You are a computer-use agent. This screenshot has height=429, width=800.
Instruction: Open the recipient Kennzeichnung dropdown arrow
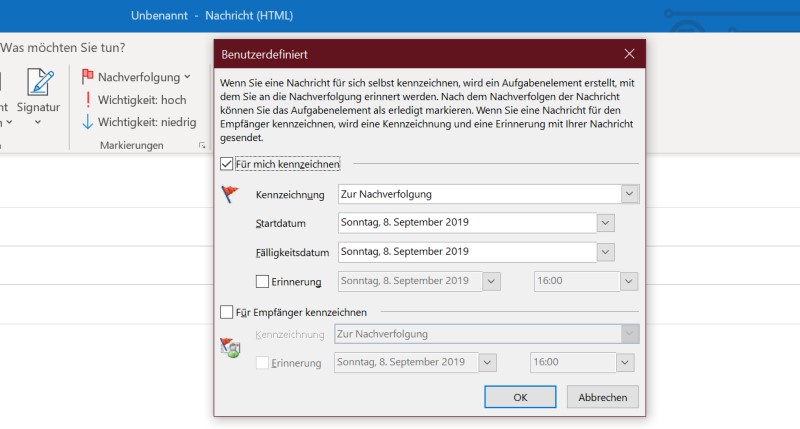coord(630,334)
